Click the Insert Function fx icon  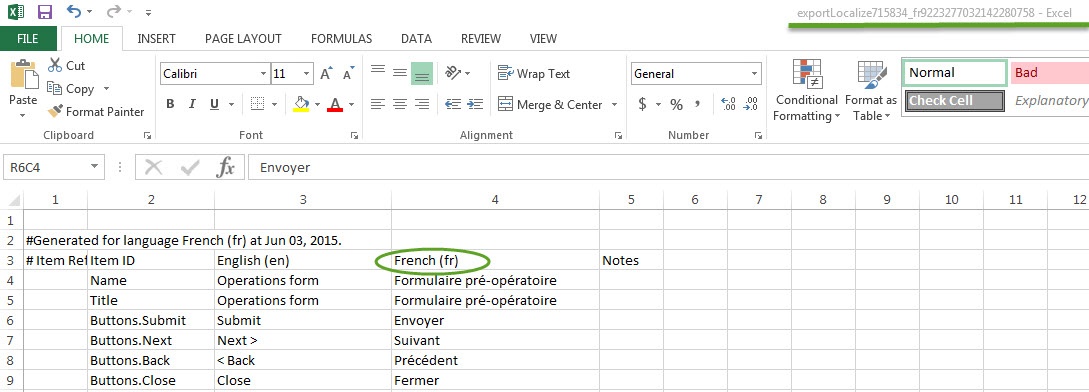pyautogui.click(x=226, y=167)
